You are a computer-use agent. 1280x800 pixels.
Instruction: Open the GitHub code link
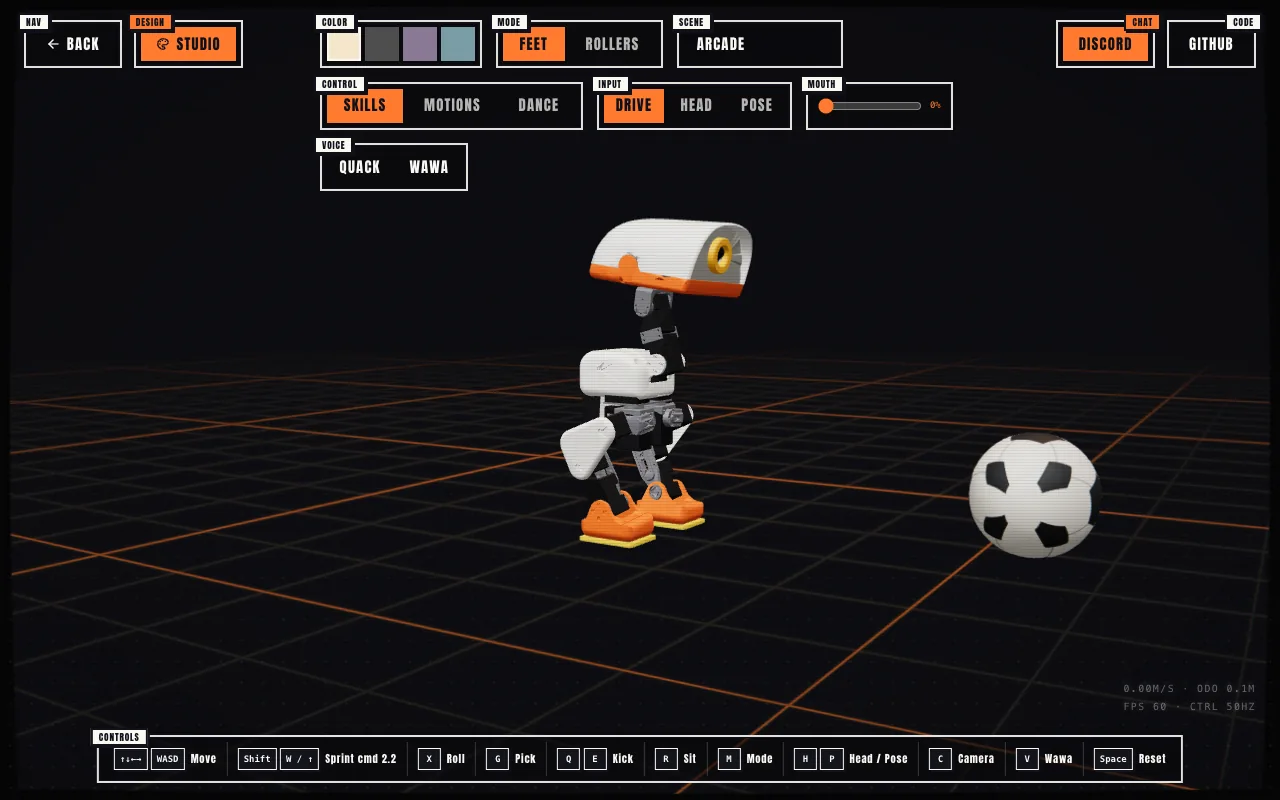tap(1211, 44)
